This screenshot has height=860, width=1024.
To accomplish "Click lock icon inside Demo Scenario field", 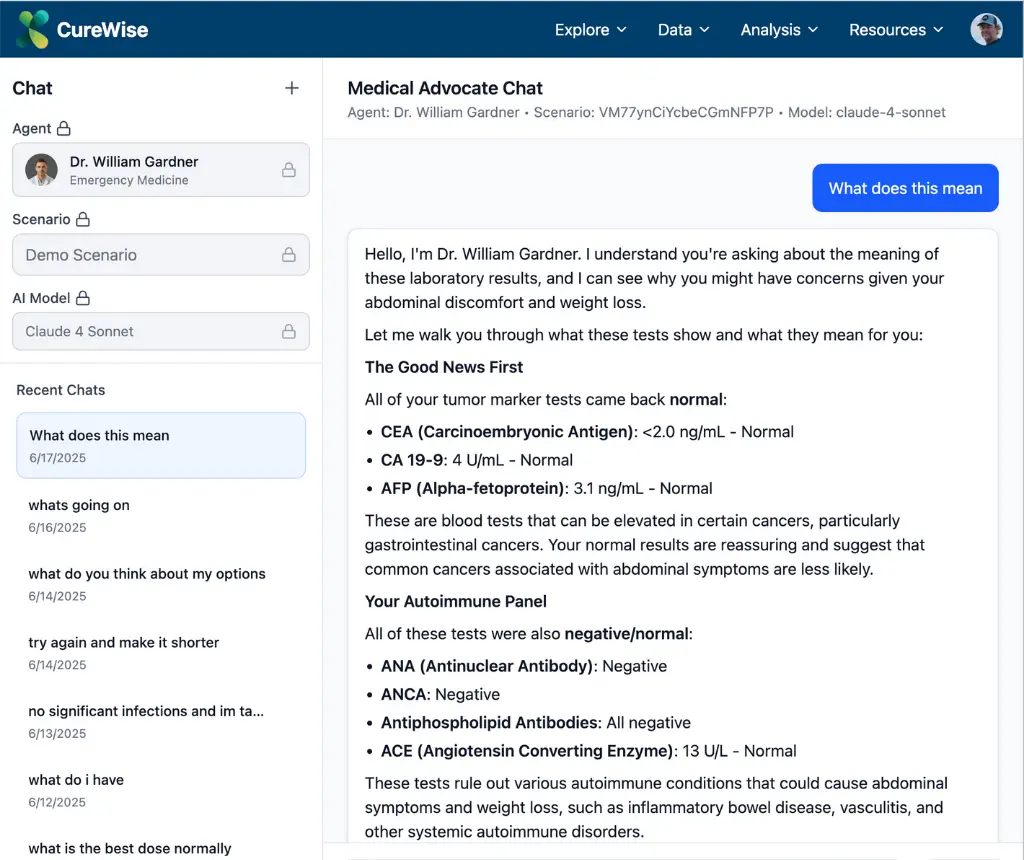I will tap(288, 255).
